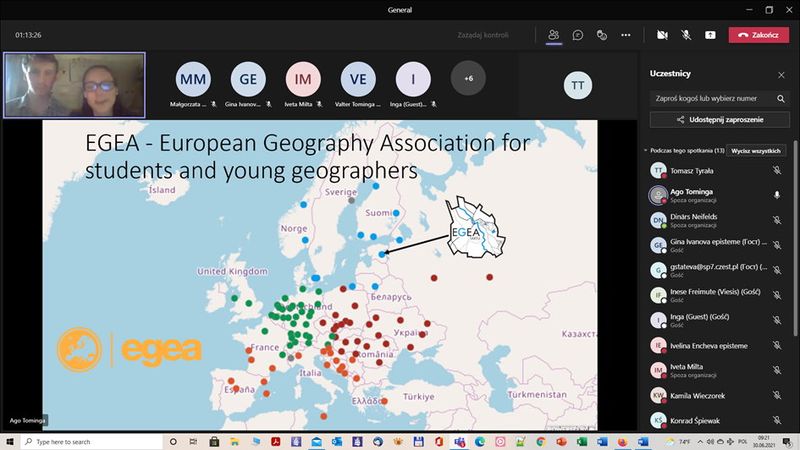Open the More actions ellipsis menu
Viewport: 800px width, 450px height.
[626, 35]
